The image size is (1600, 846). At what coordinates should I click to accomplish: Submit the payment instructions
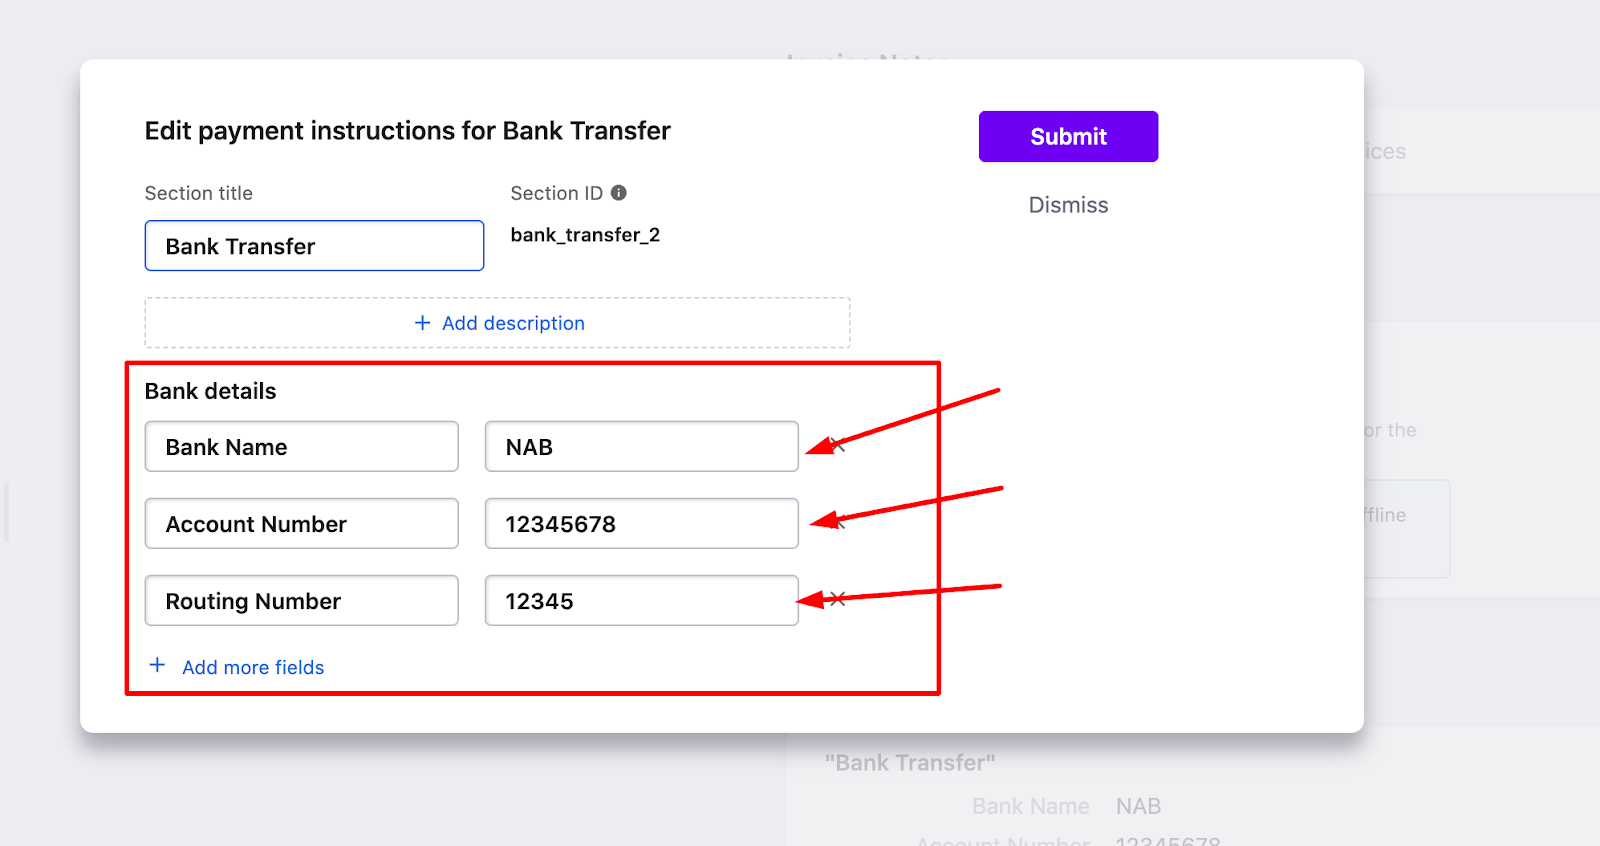pyautogui.click(x=1068, y=136)
